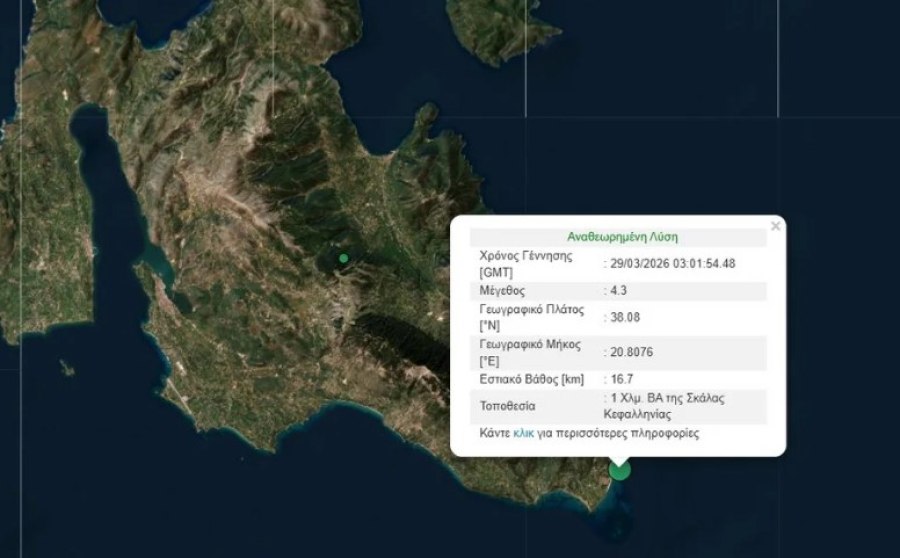Click the 'Χρόνος Γέννησης [GMT]' label
Viewport: 900px width, 558px height.
(526, 264)
